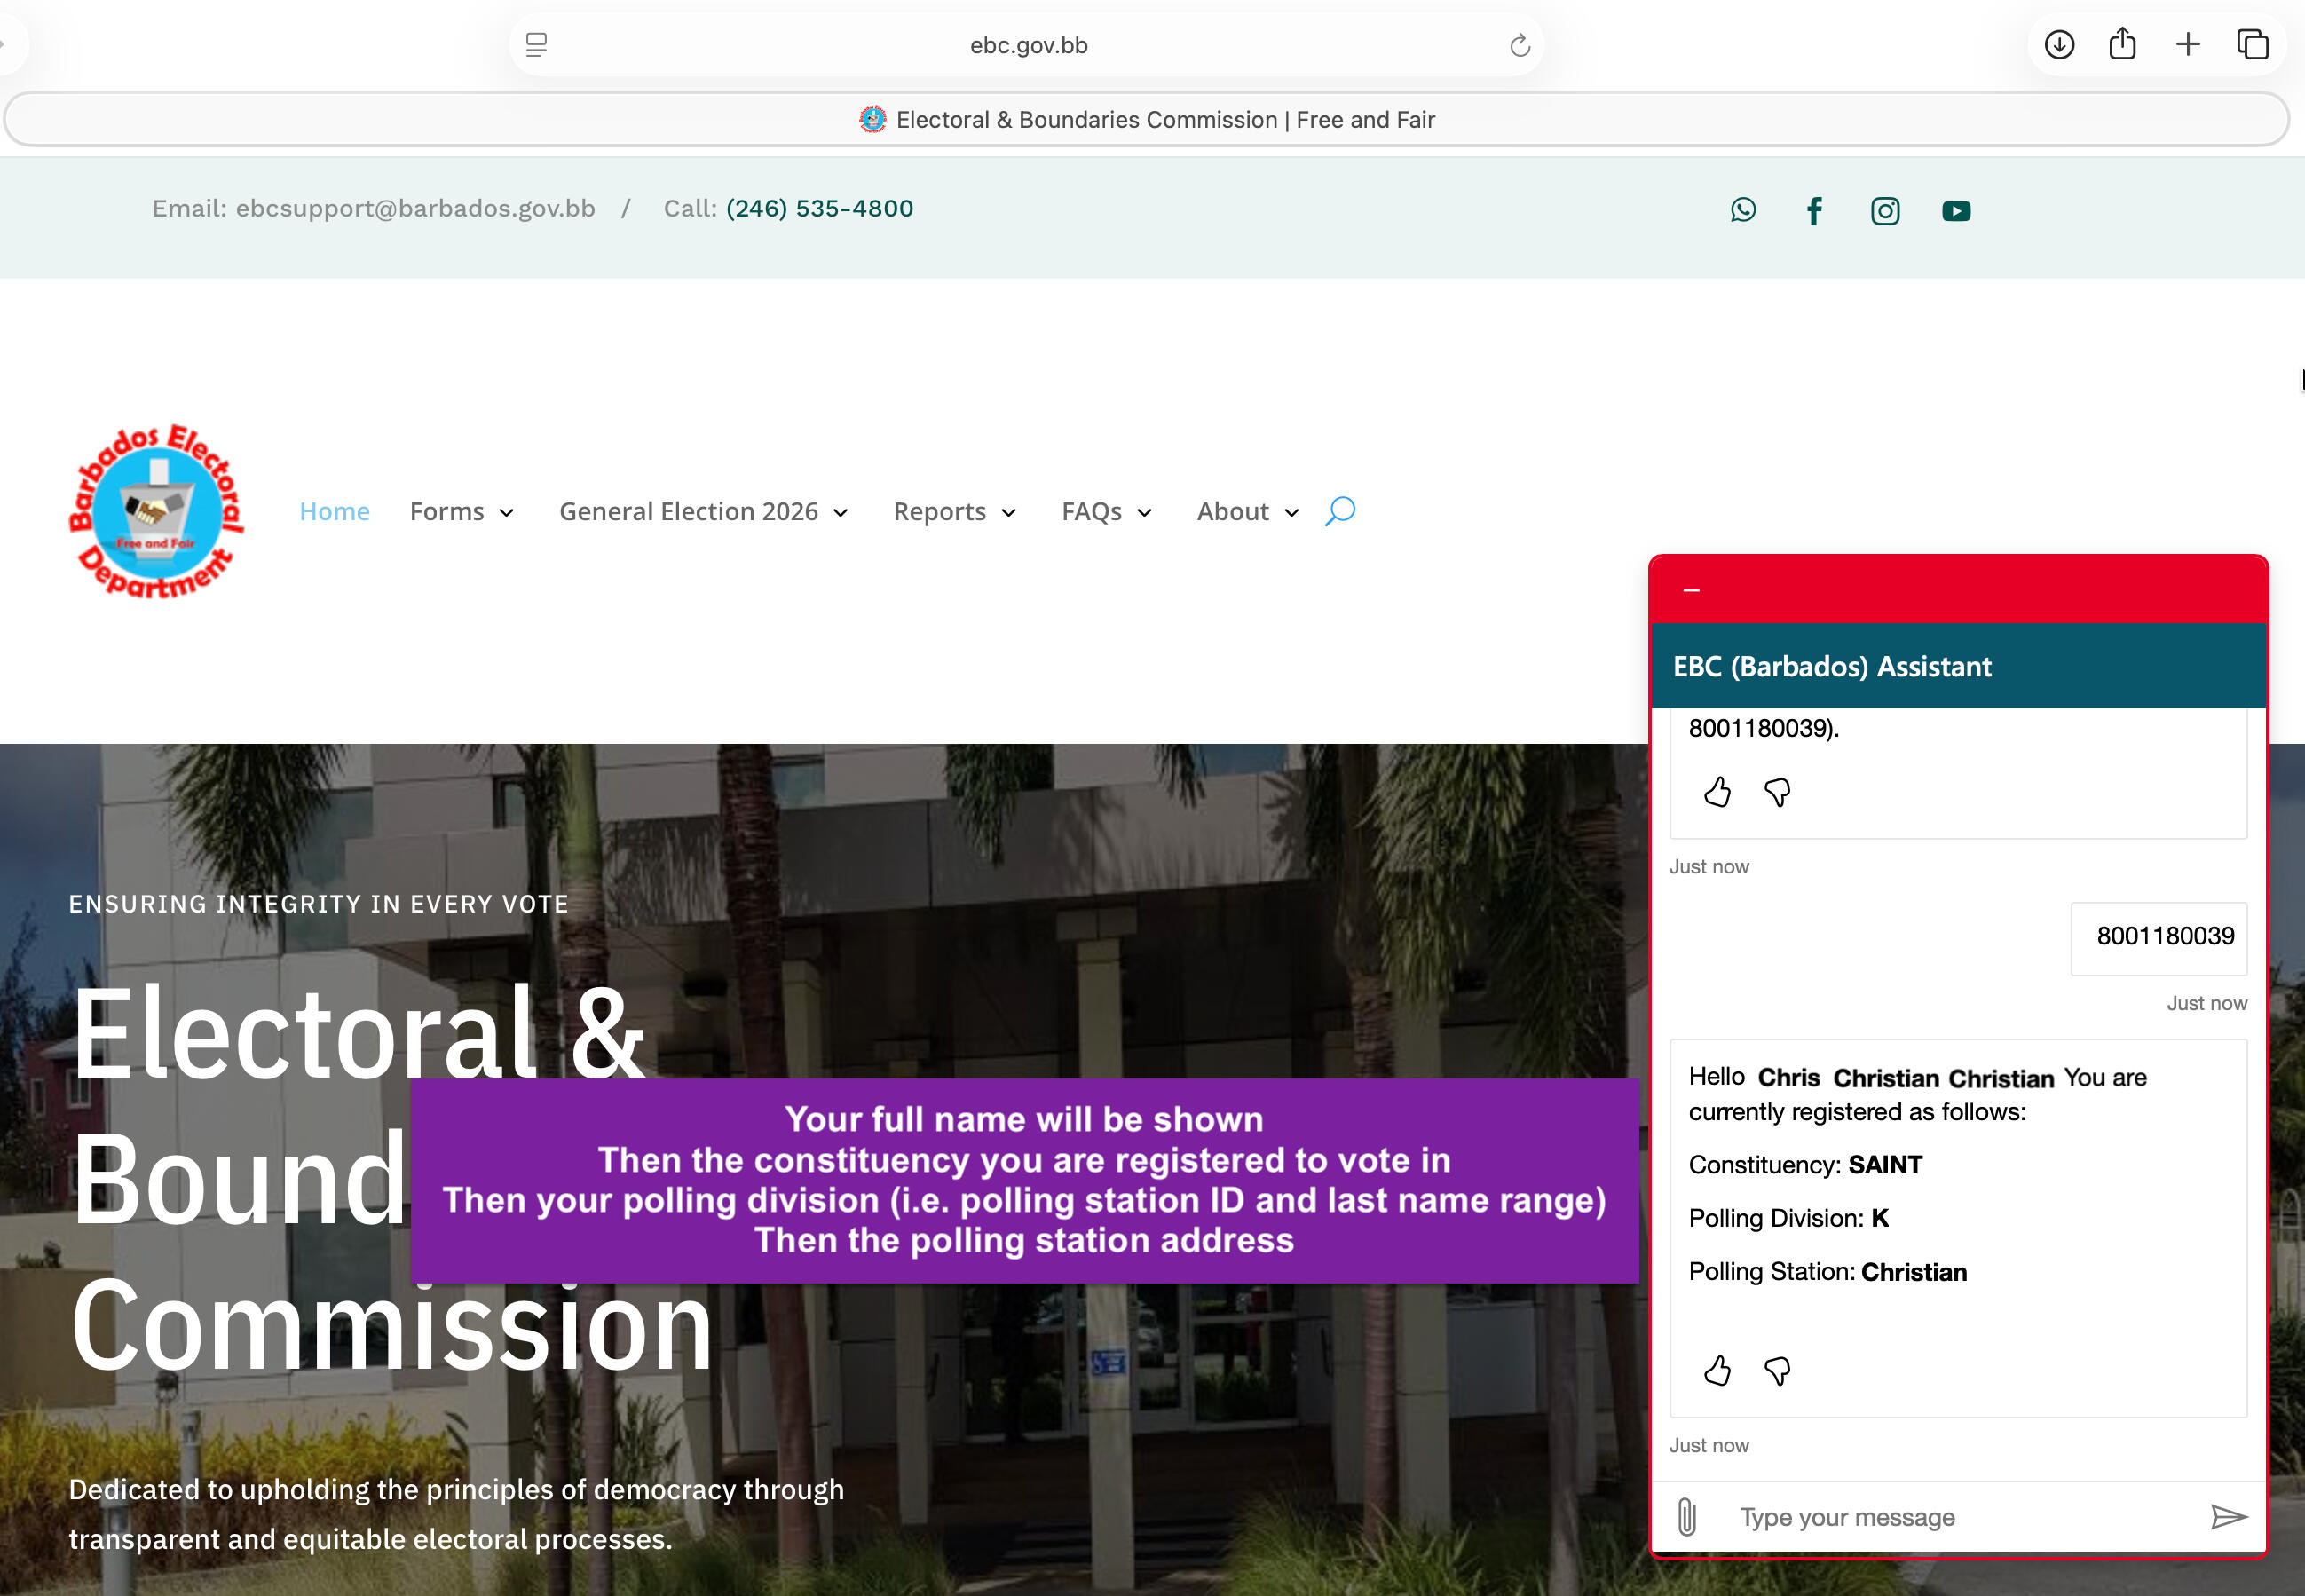The image size is (2305, 1596).
Task: Click the site search magnifier icon
Action: pyautogui.click(x=1340, y=511)
